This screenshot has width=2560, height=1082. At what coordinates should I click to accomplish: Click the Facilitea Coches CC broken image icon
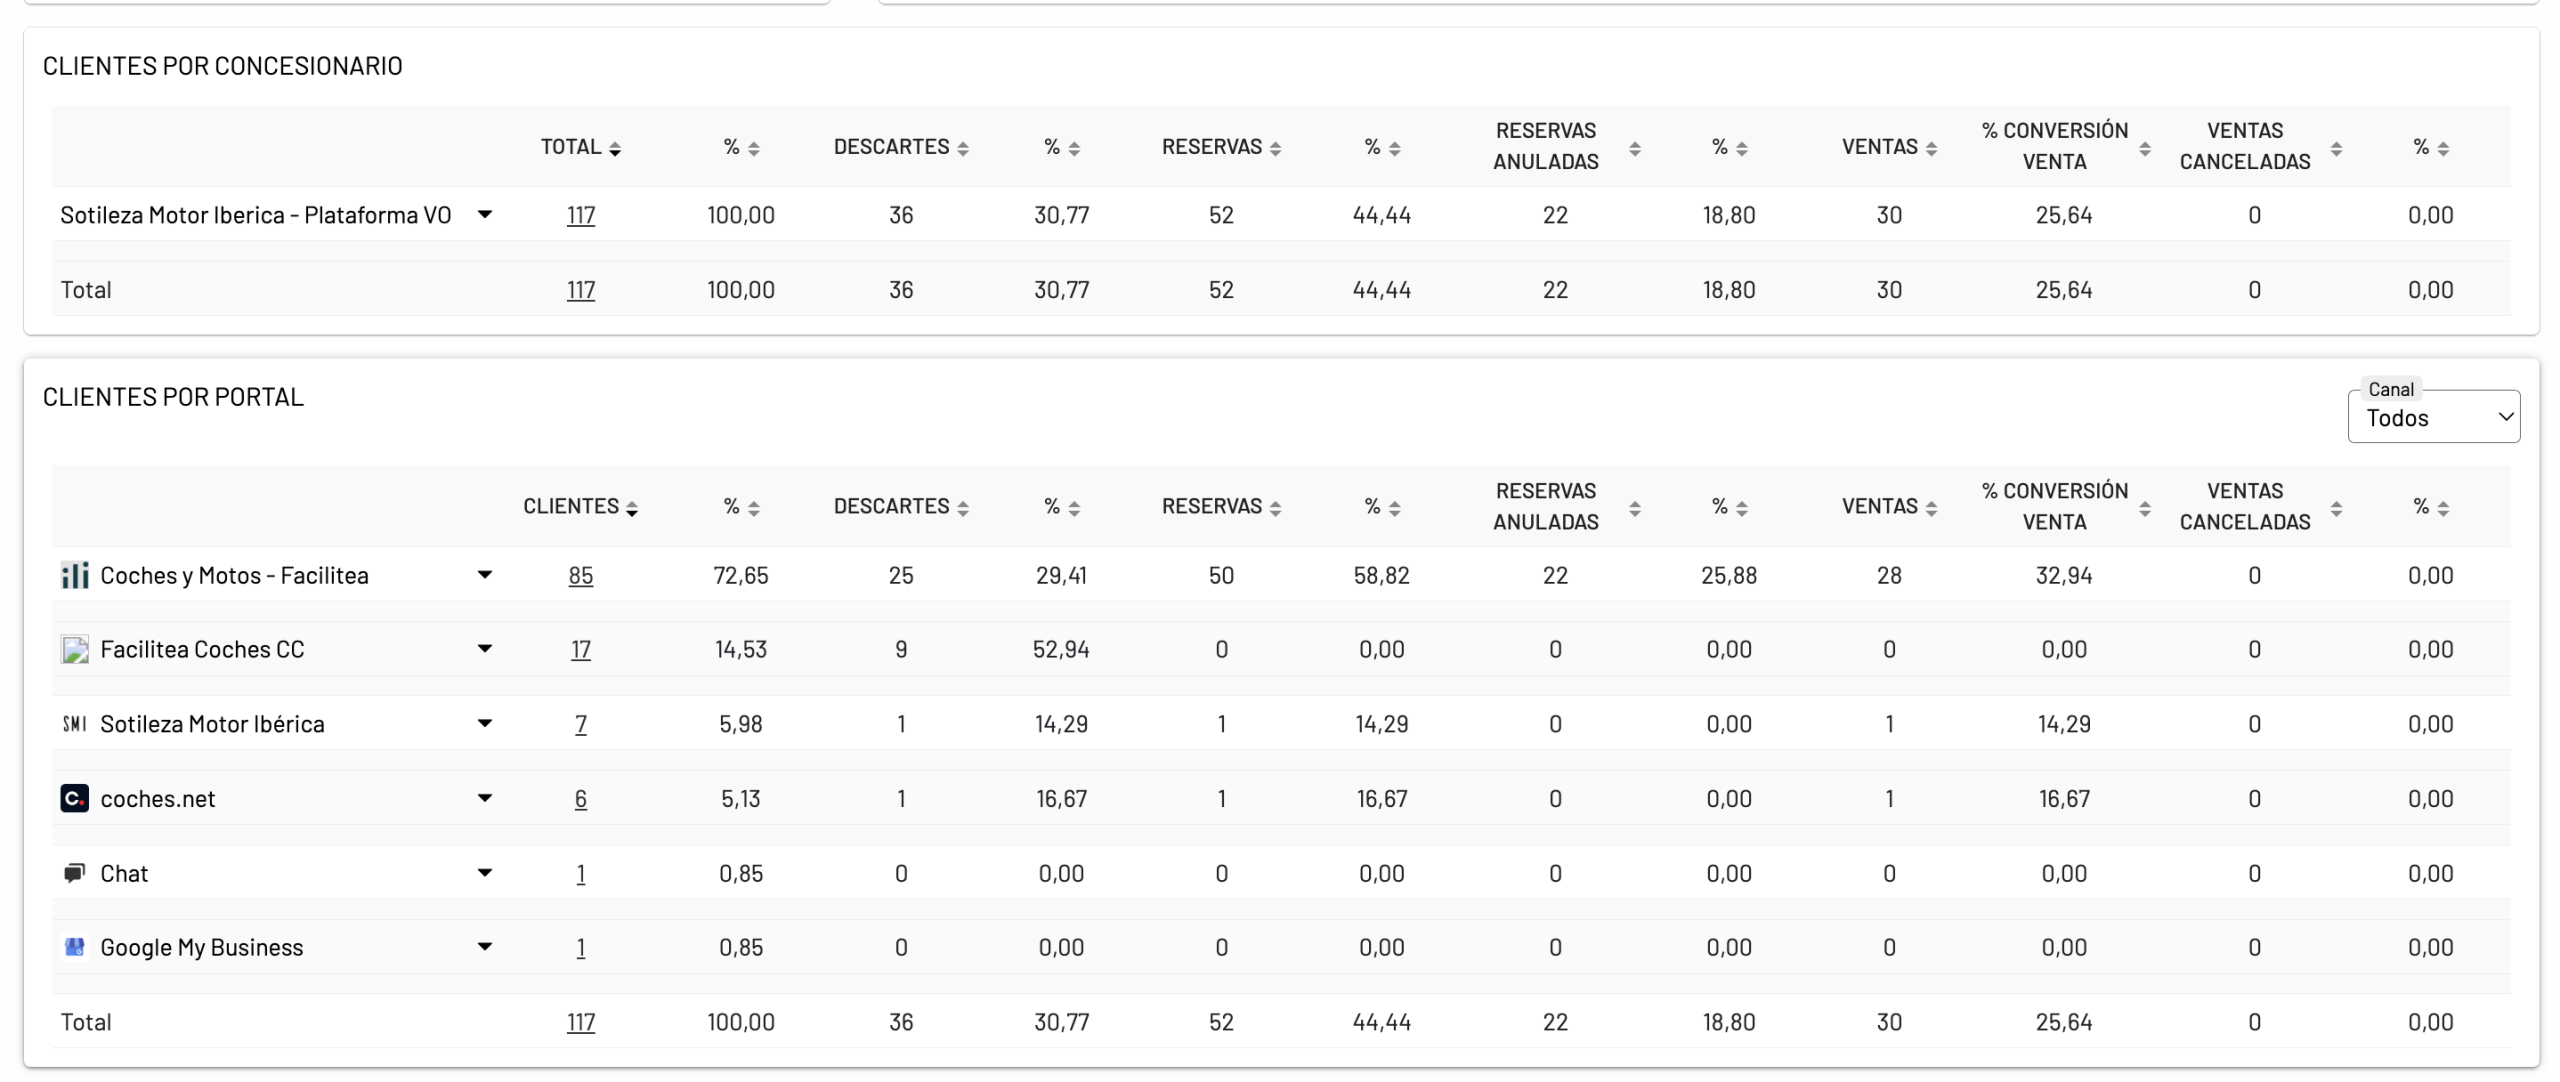coord(75,650)
